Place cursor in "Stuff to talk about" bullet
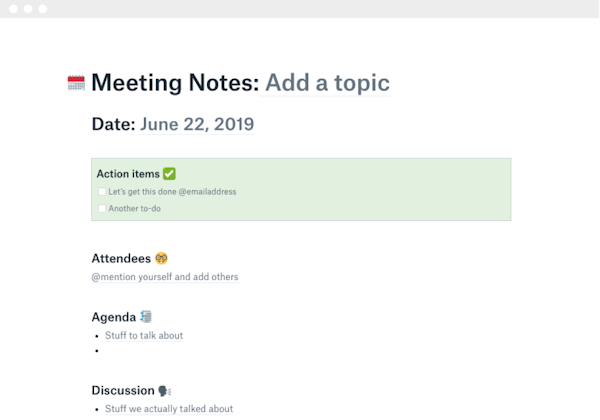The image size is (600, 420). 144,336
